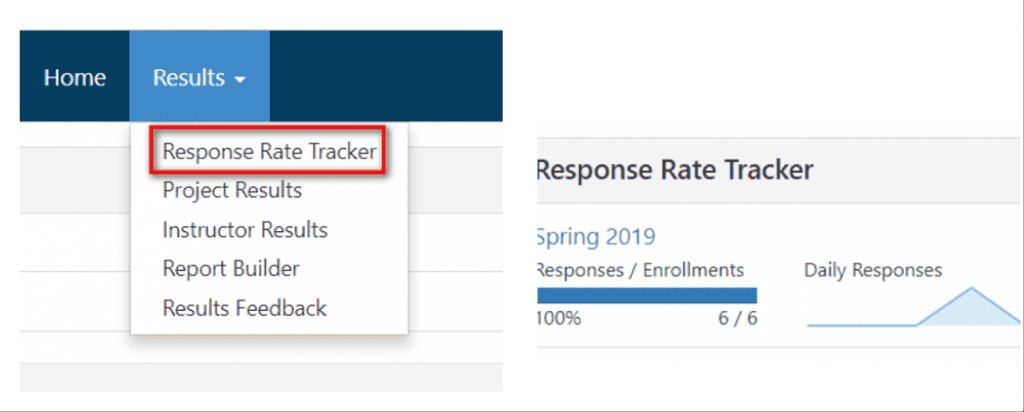Click the Home navigation item
This screenshot has height=412, width=1024.
tap(74, 78)
